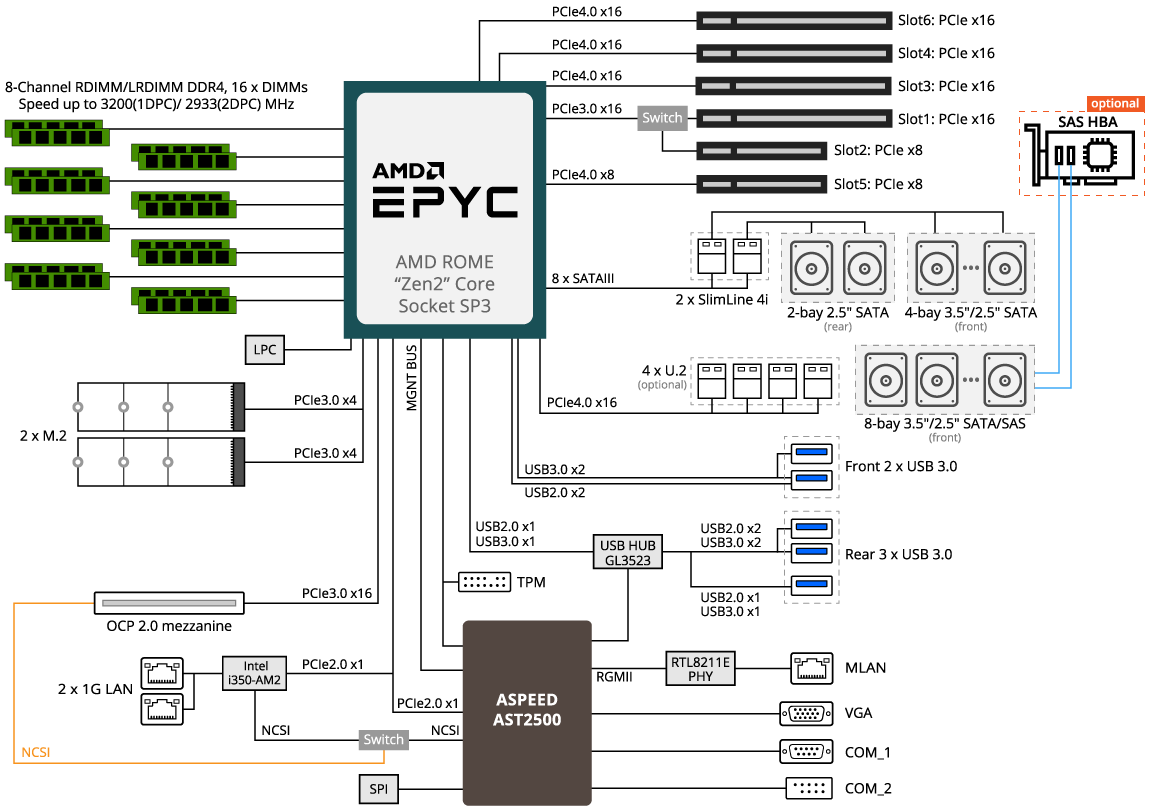The image size is (1150, 810).
Task: Click the orange optional label
Action: 1114,103
